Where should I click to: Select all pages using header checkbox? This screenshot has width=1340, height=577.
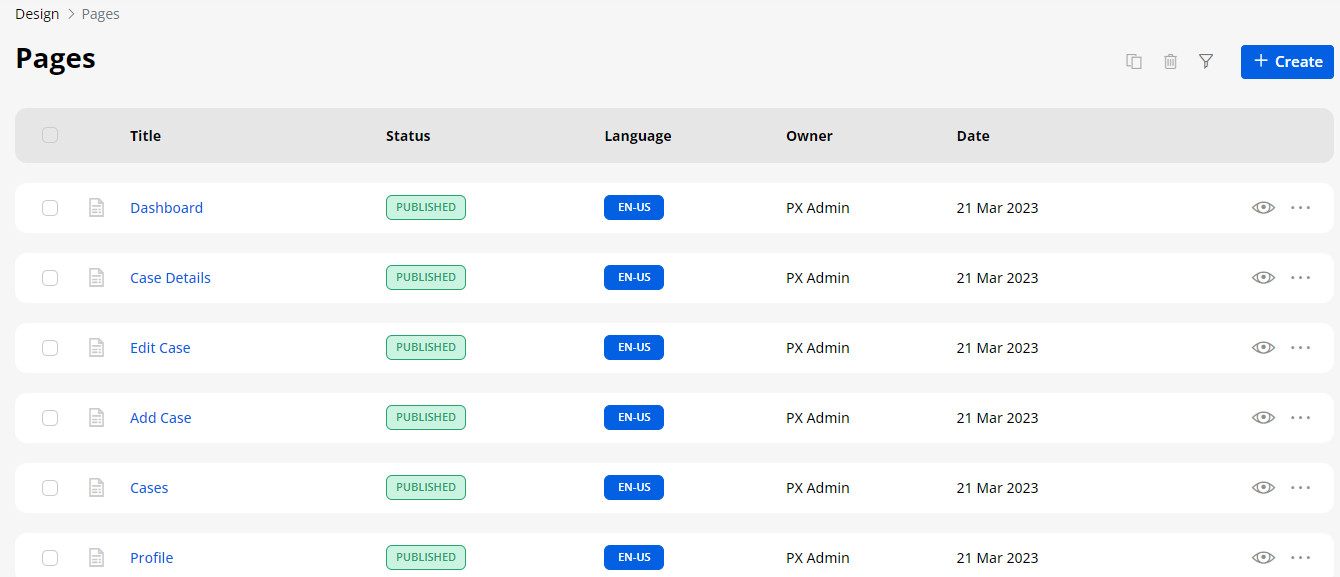tap(50, 135)
